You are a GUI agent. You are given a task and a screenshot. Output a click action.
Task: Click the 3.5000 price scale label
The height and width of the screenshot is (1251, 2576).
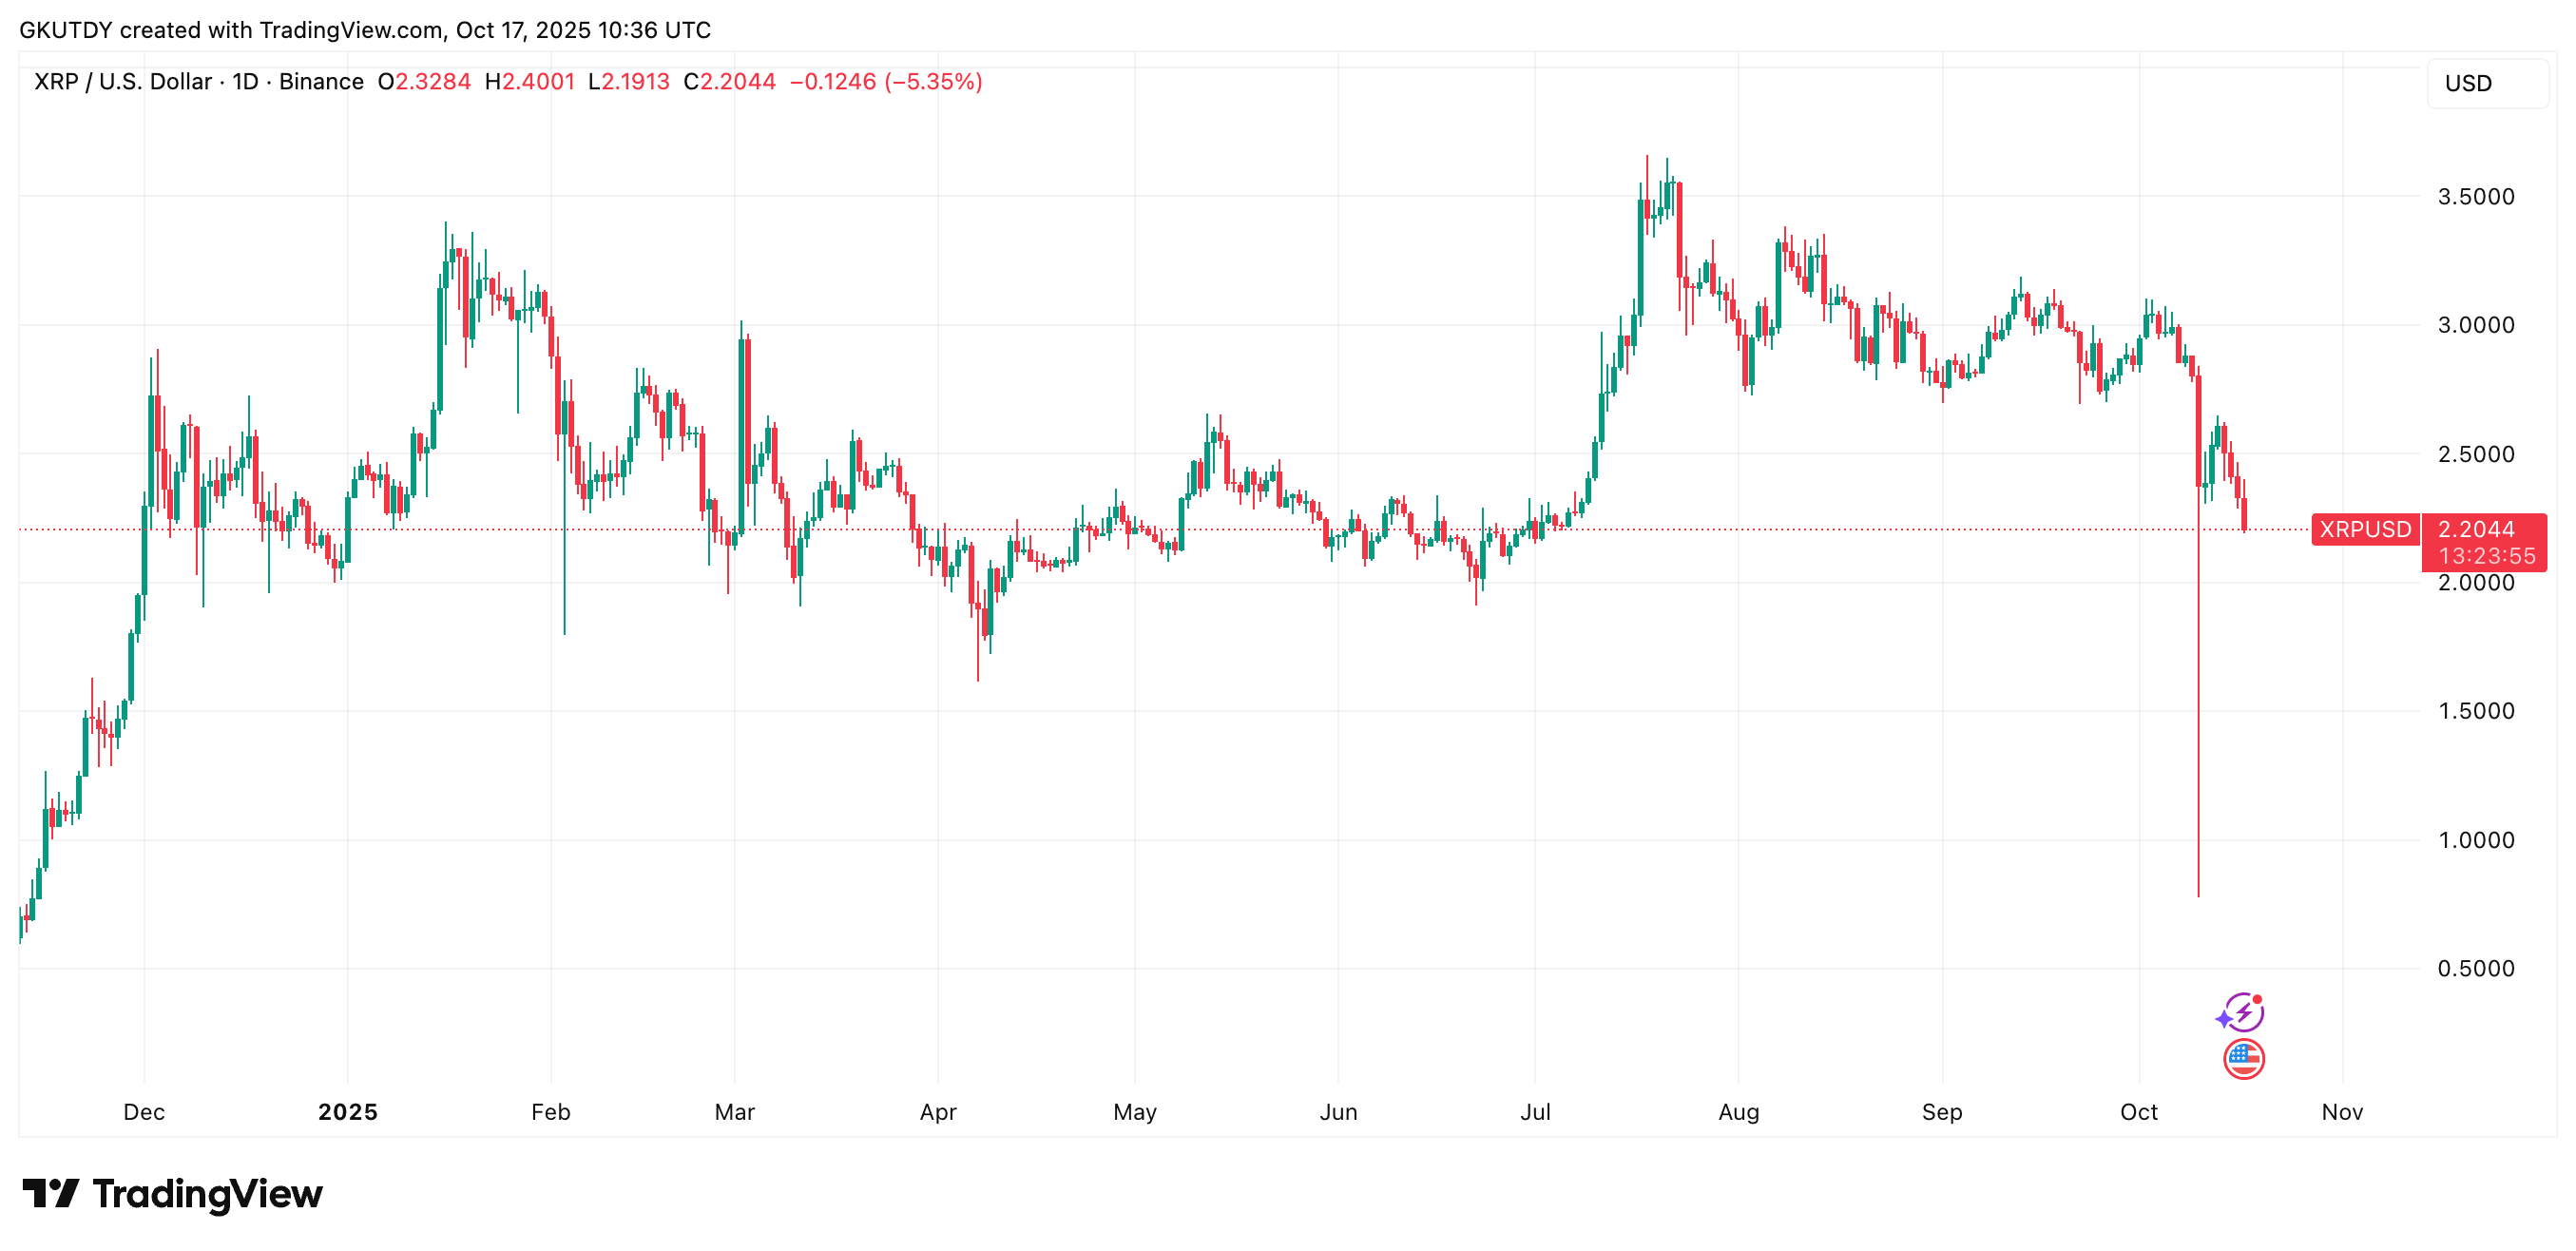coord(2475,197)
